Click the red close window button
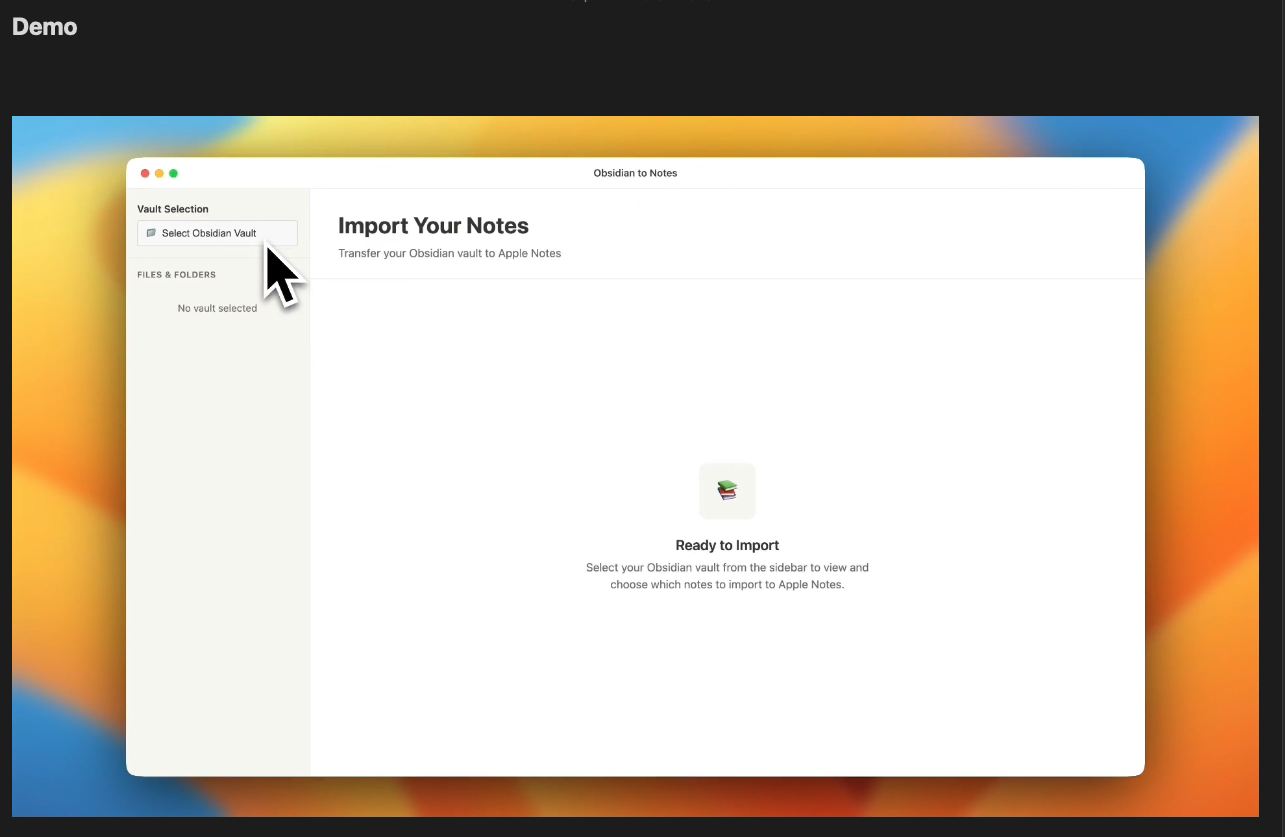The height and width of the screenshot is (837, 1285). tap(145, 173)
